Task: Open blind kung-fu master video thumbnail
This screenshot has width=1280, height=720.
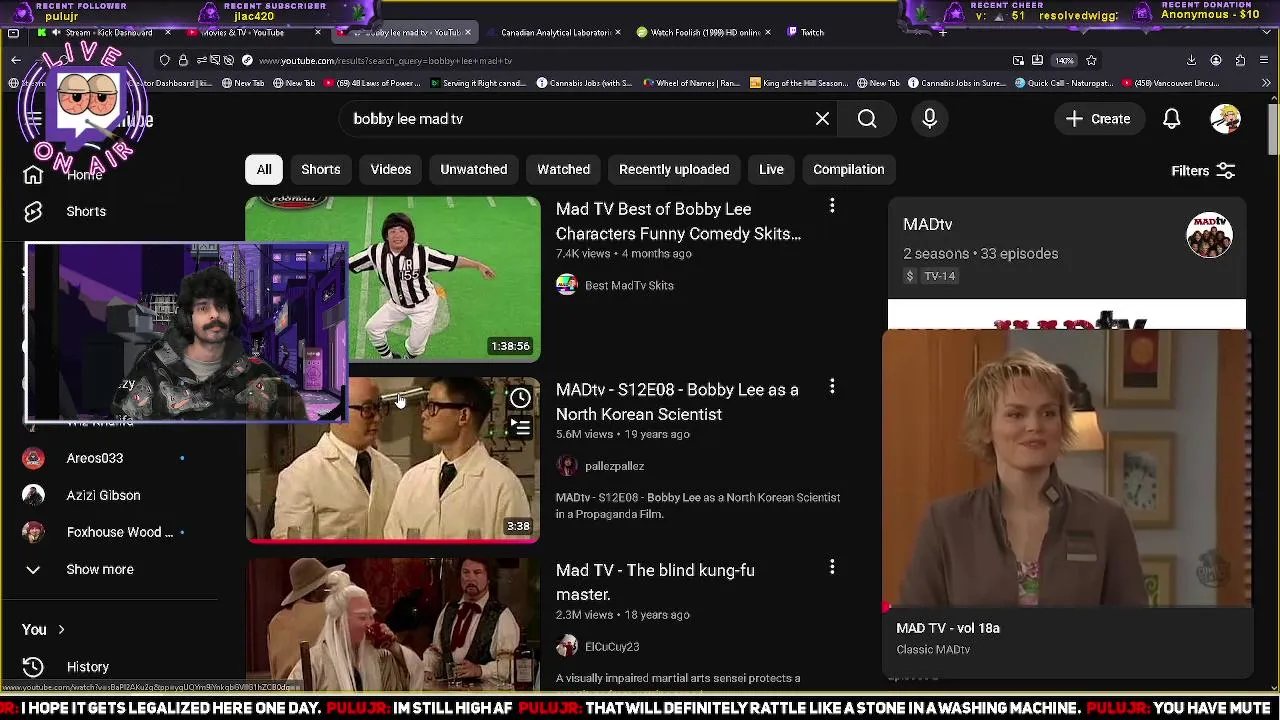Action: tap(393, 624)
